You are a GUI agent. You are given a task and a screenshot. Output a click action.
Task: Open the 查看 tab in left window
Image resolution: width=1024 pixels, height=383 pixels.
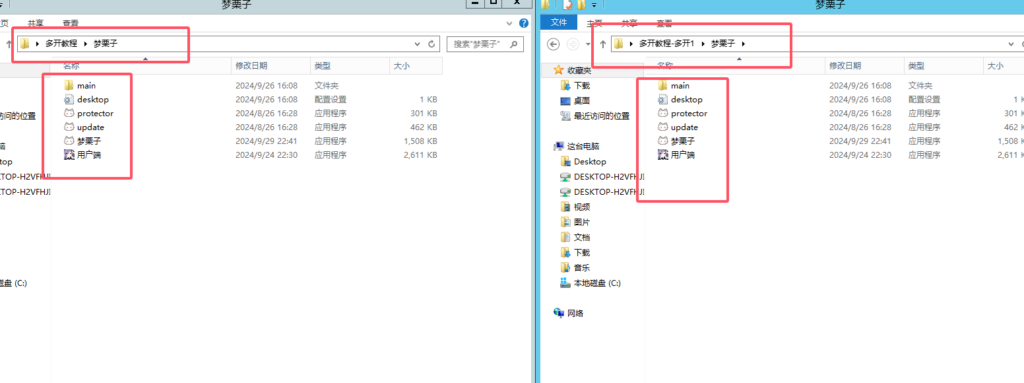70,23
